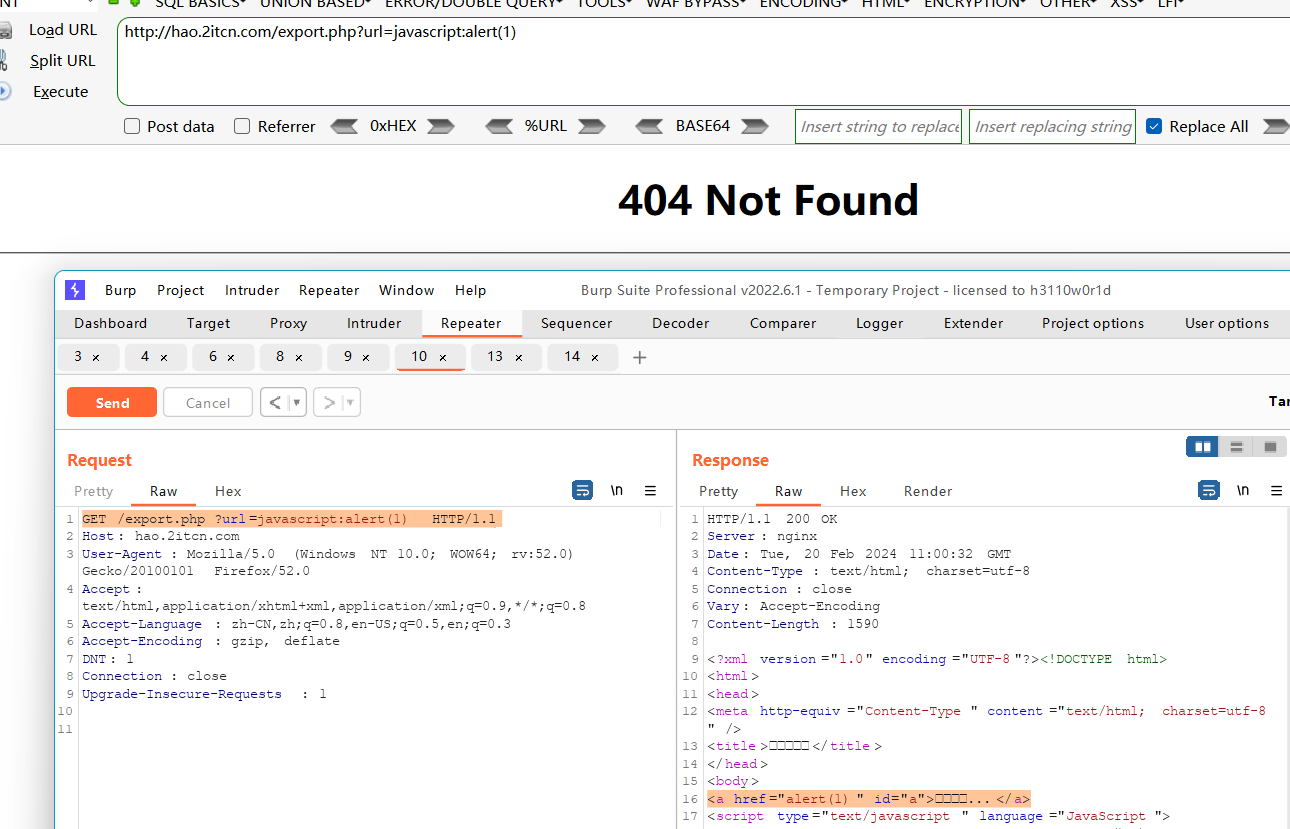Image resolution: width=1290 pixels, height=829 pixels.
Task: Open the Help menu
Action: click(x=470, y=290)
